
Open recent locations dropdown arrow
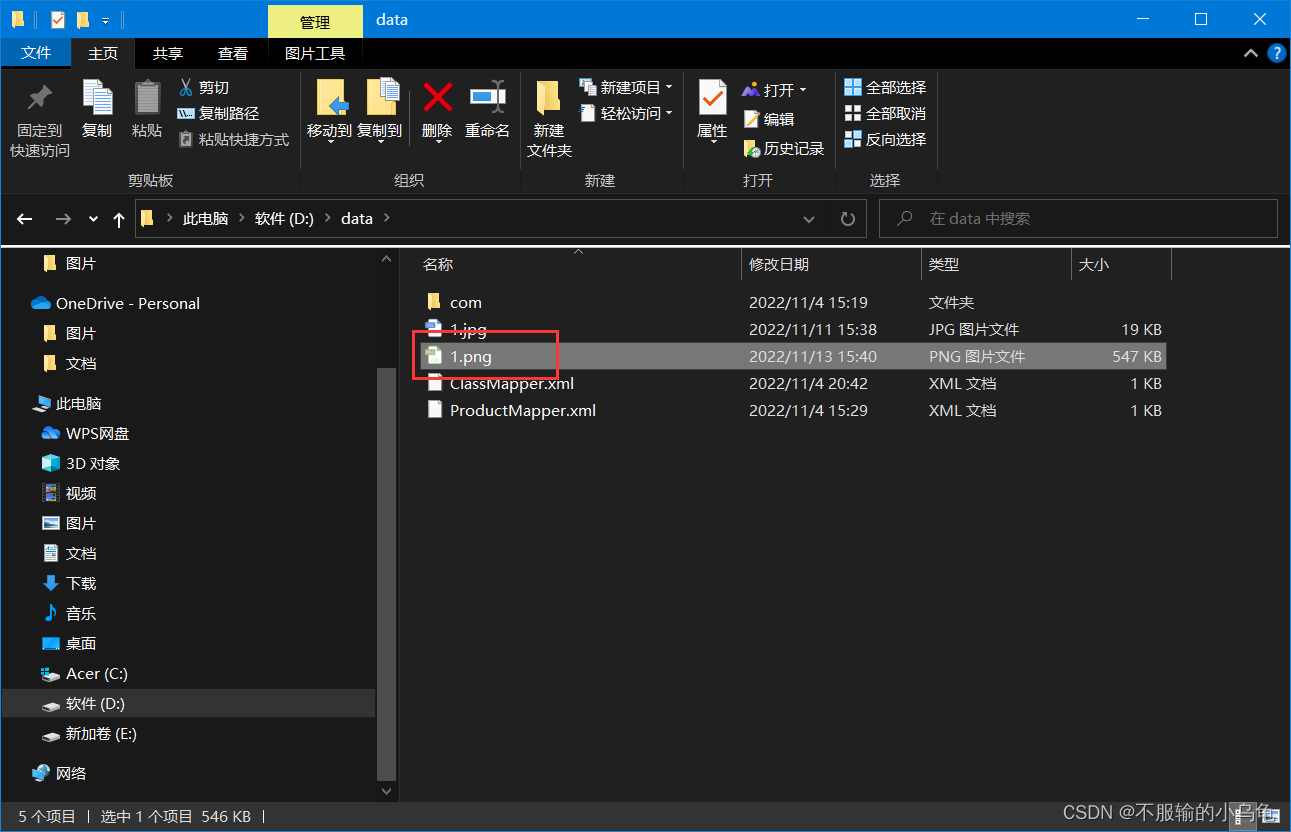pos(93,219)
